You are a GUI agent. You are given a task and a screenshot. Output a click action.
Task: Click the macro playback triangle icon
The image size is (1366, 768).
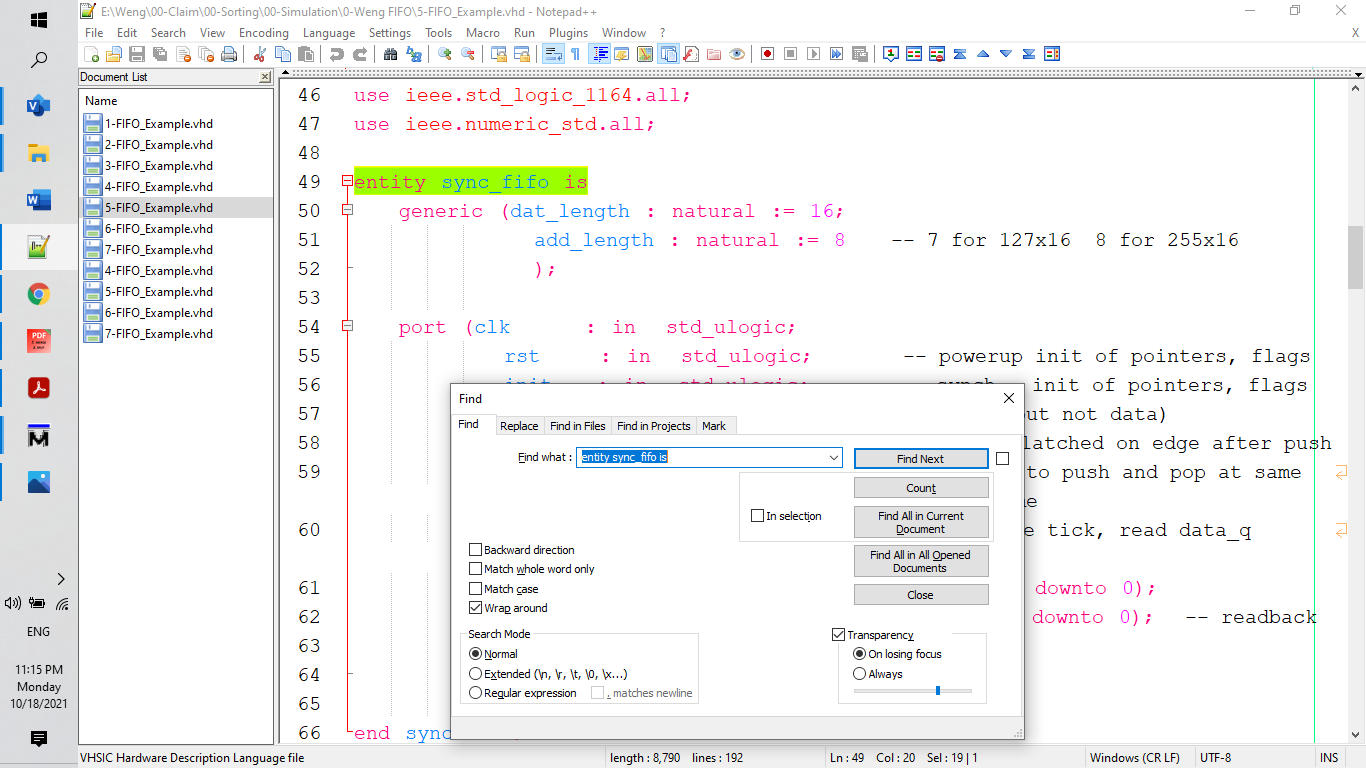813,54
